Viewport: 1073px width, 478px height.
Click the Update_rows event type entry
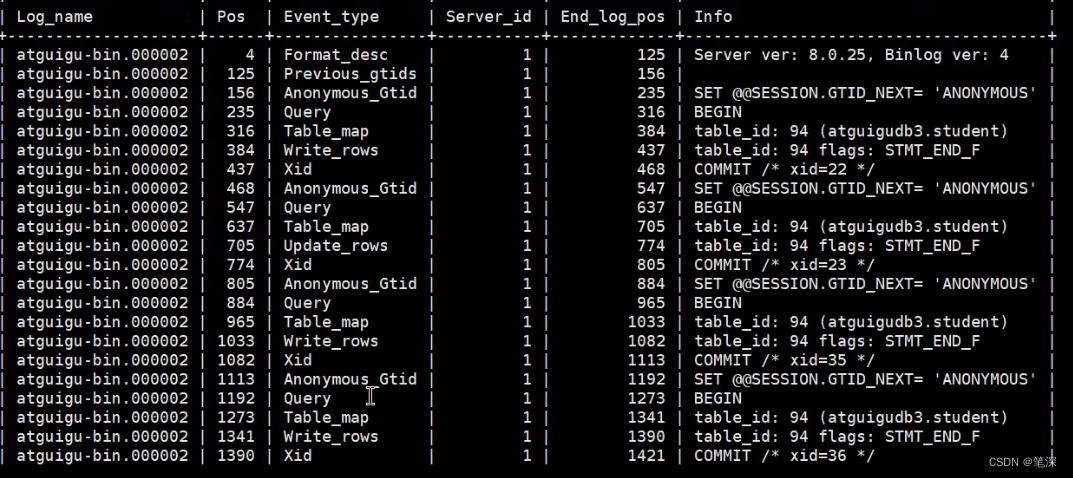(335, 246)
